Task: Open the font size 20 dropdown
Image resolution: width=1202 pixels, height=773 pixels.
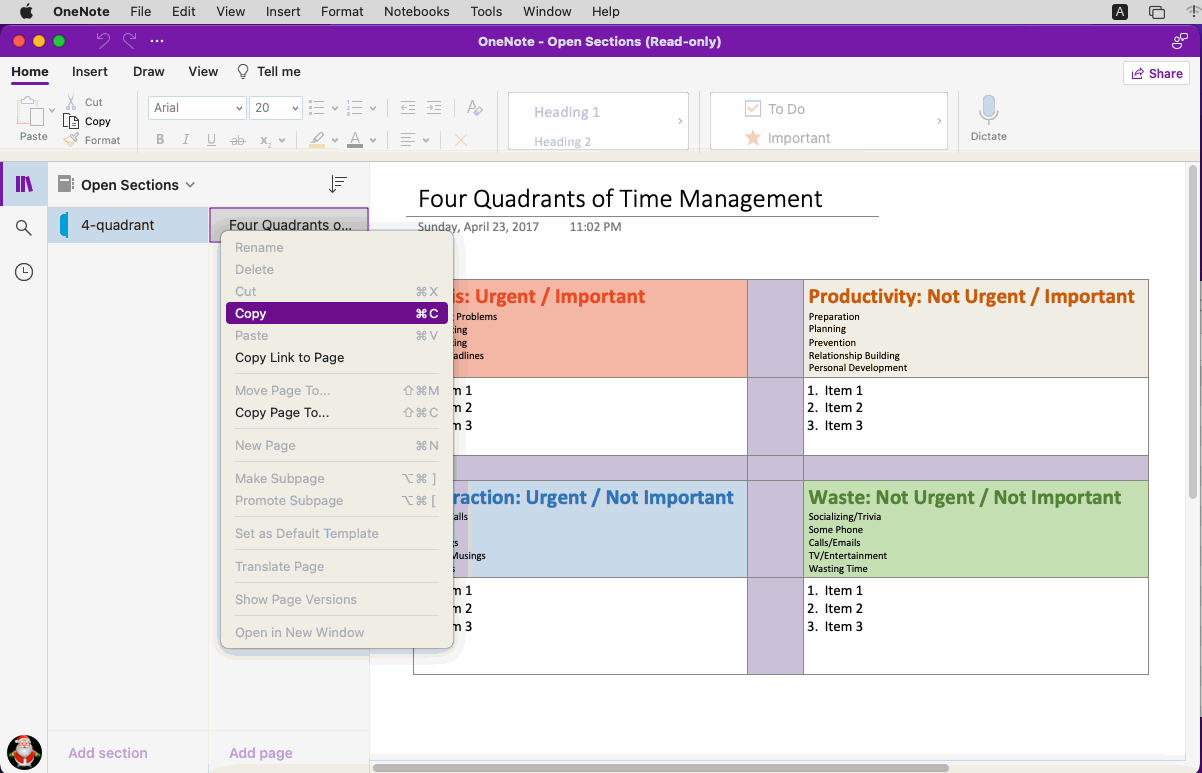Action: click(276, 108)
